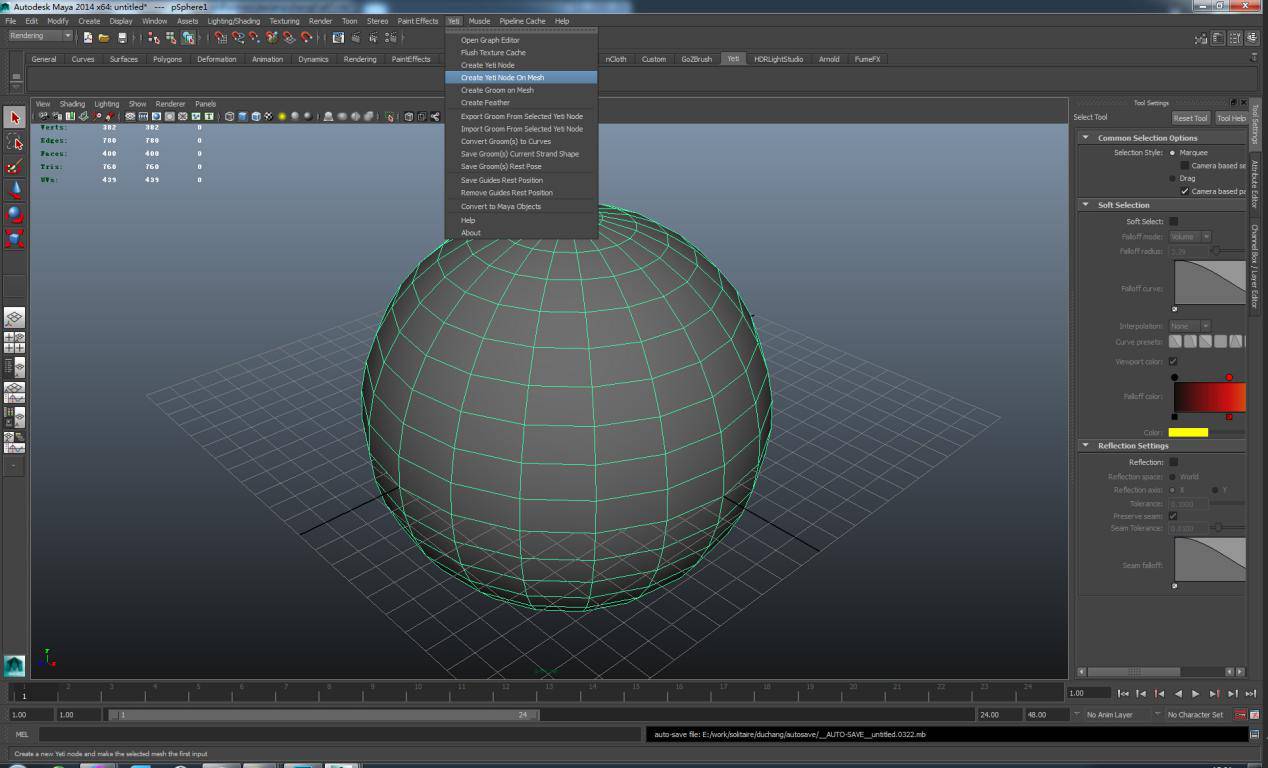Pick the Paint Selection tool
1268x768 pixels.
(14, 166)
